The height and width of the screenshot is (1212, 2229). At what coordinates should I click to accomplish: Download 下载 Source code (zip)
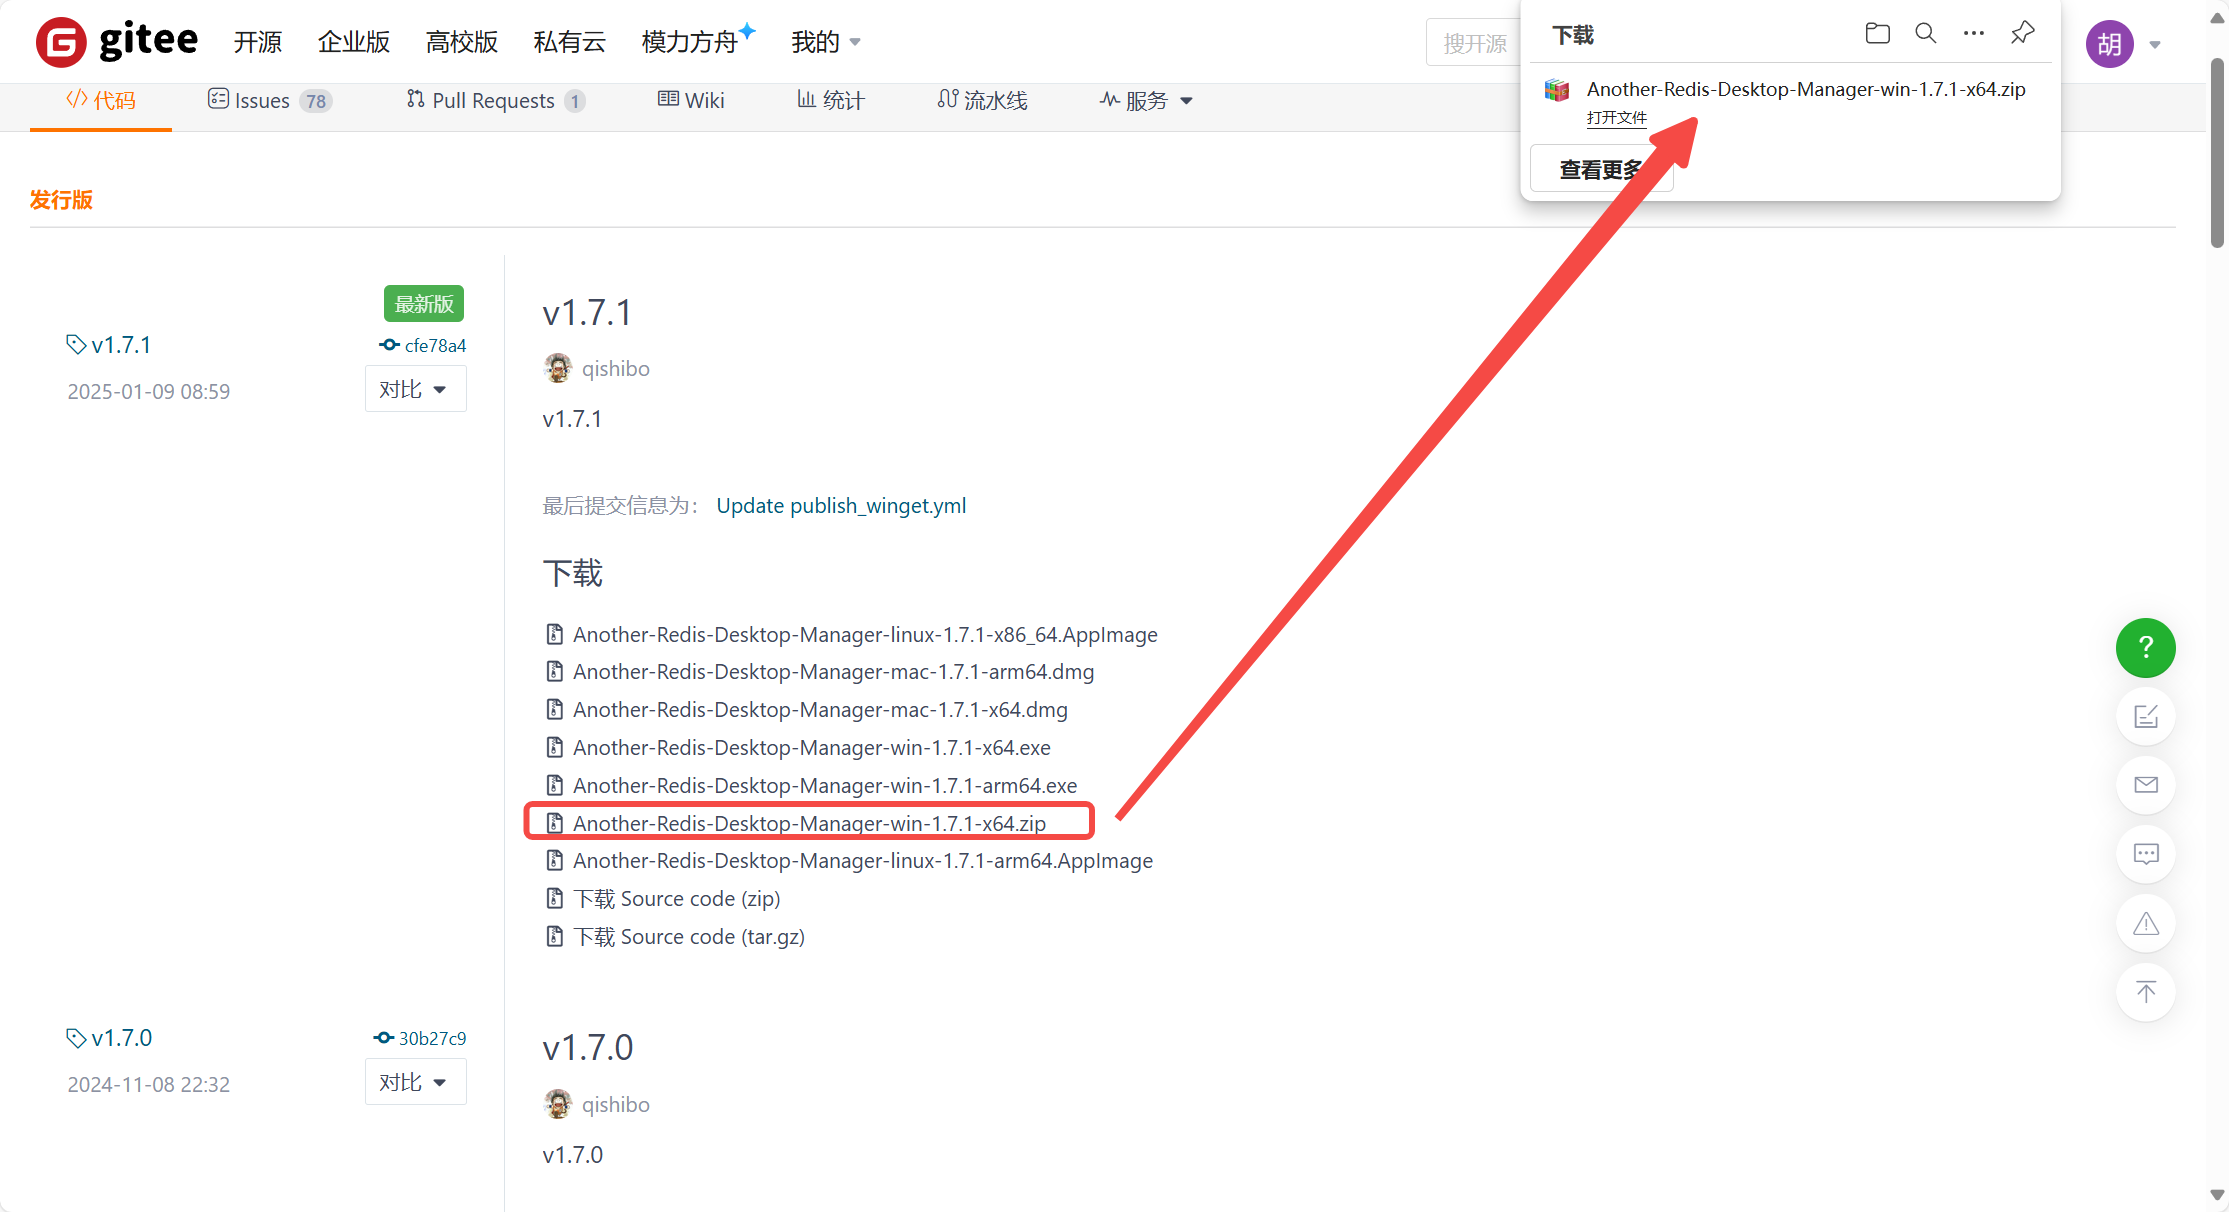tap(677, 898)
